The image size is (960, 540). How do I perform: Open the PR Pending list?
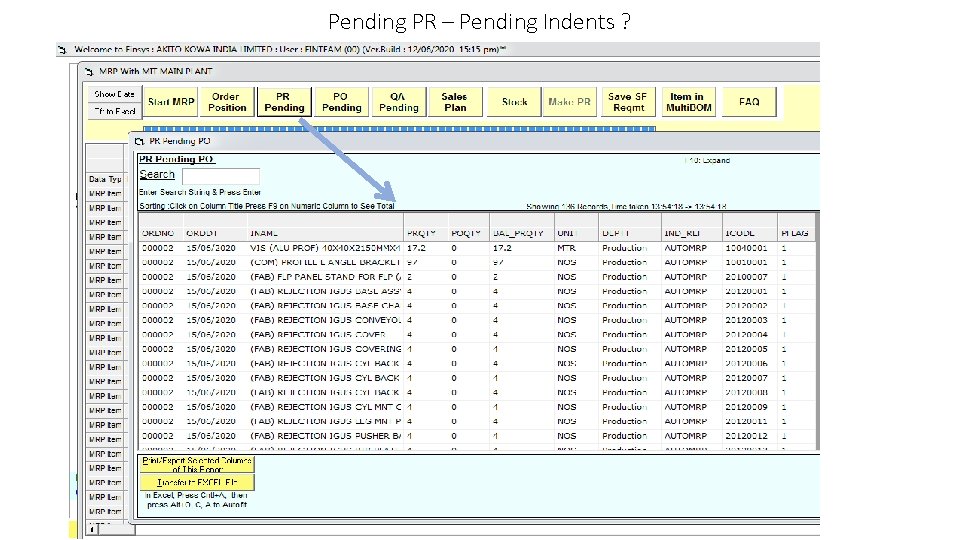[x=284, y=102]
